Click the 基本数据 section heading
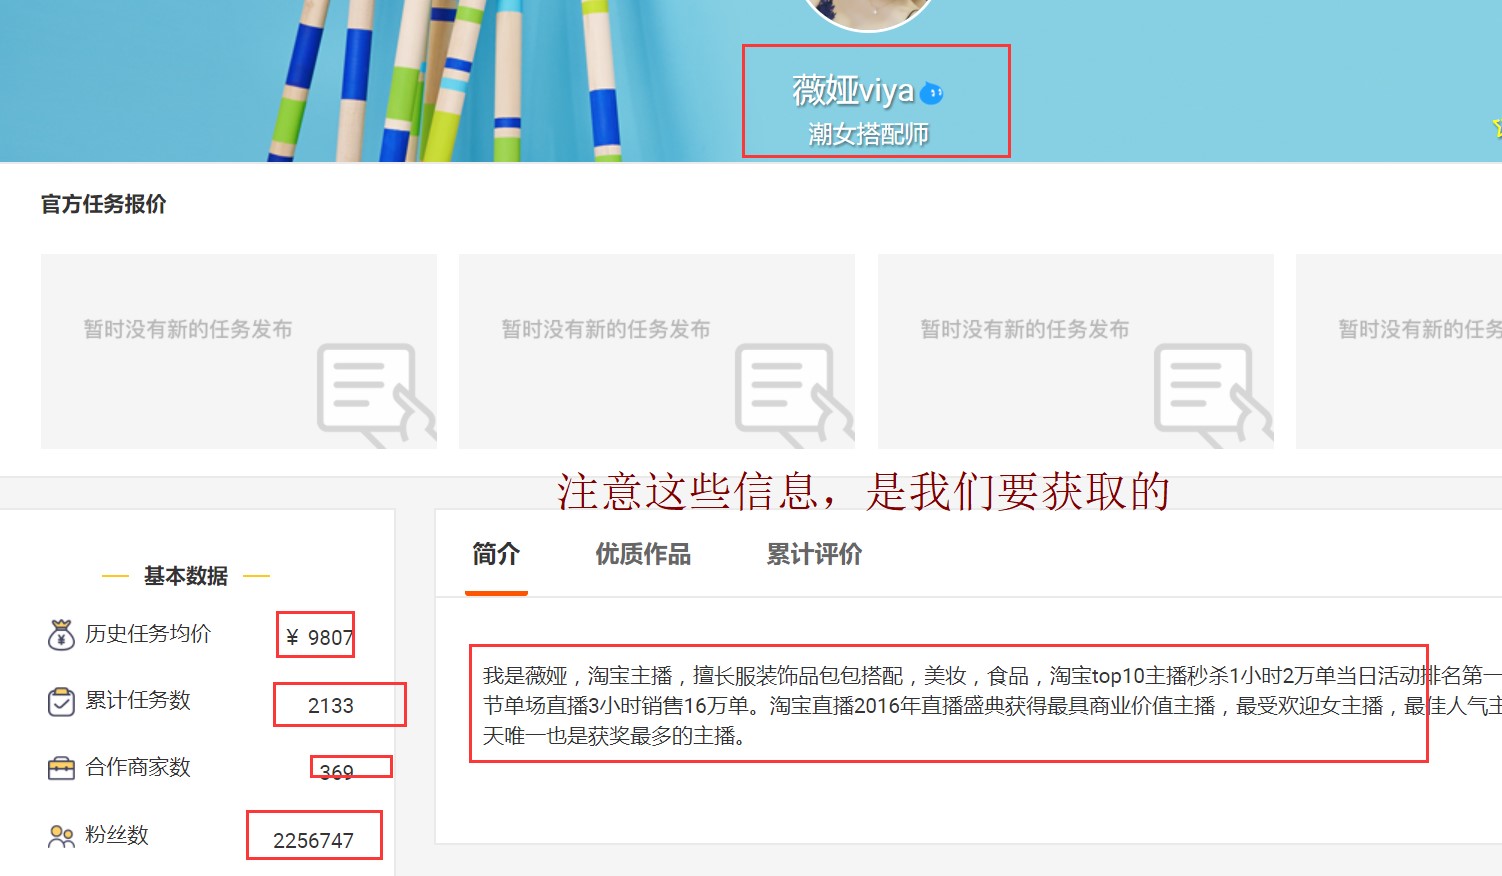This screenshot has height=876, width=1502. coord(186,576)
